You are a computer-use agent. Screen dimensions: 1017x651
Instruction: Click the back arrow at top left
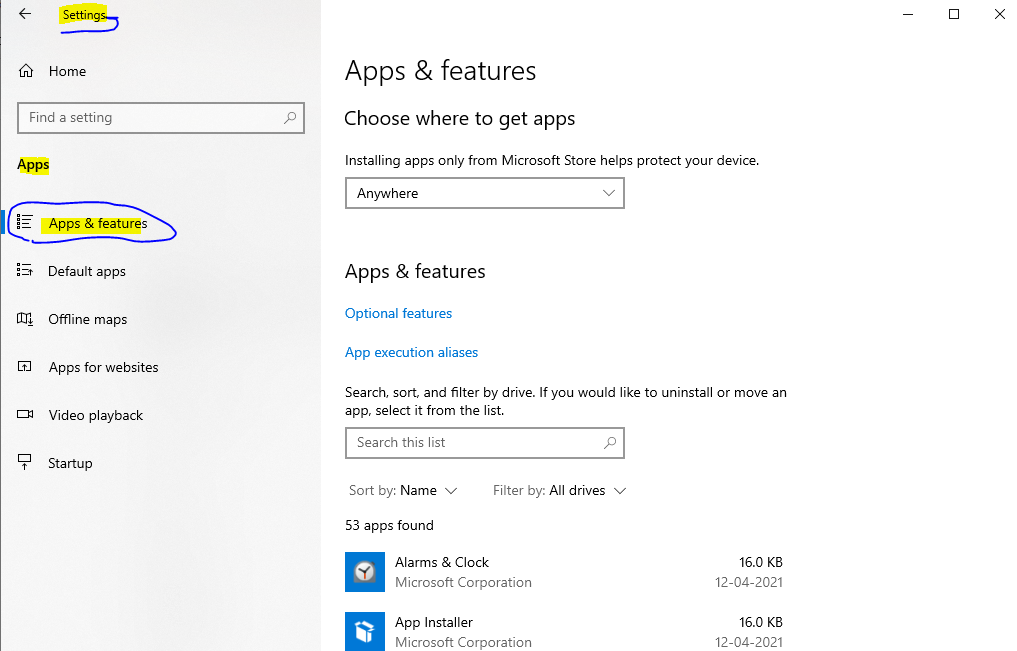(x=25, y=14)
